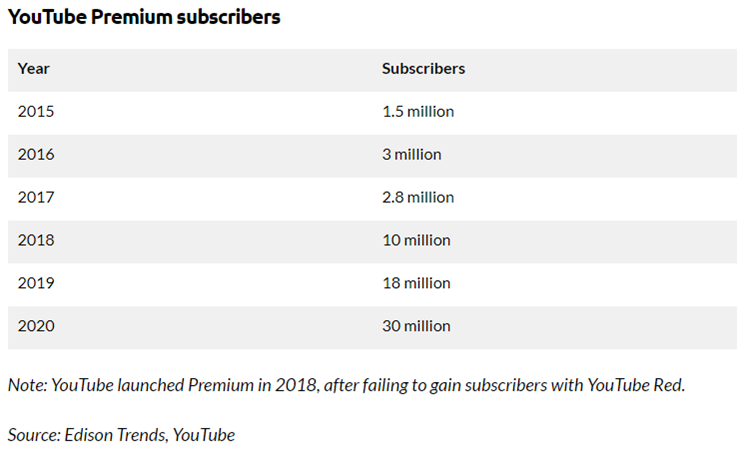Click the word Note at the start
The image size is (747, 452).
coord(28,385)
